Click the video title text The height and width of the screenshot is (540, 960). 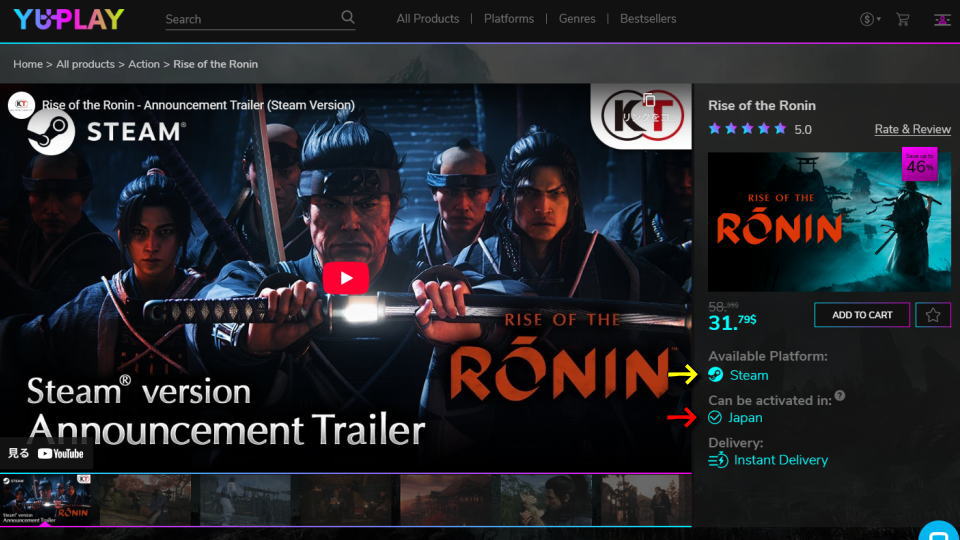click(x=198, y=105)
